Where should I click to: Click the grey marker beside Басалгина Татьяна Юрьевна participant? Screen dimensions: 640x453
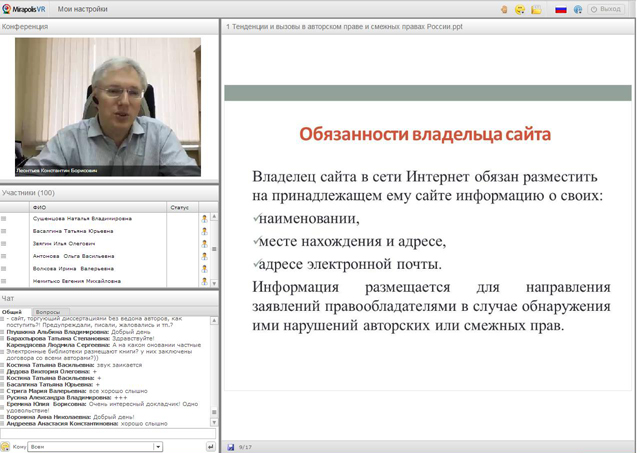(4, 231)
